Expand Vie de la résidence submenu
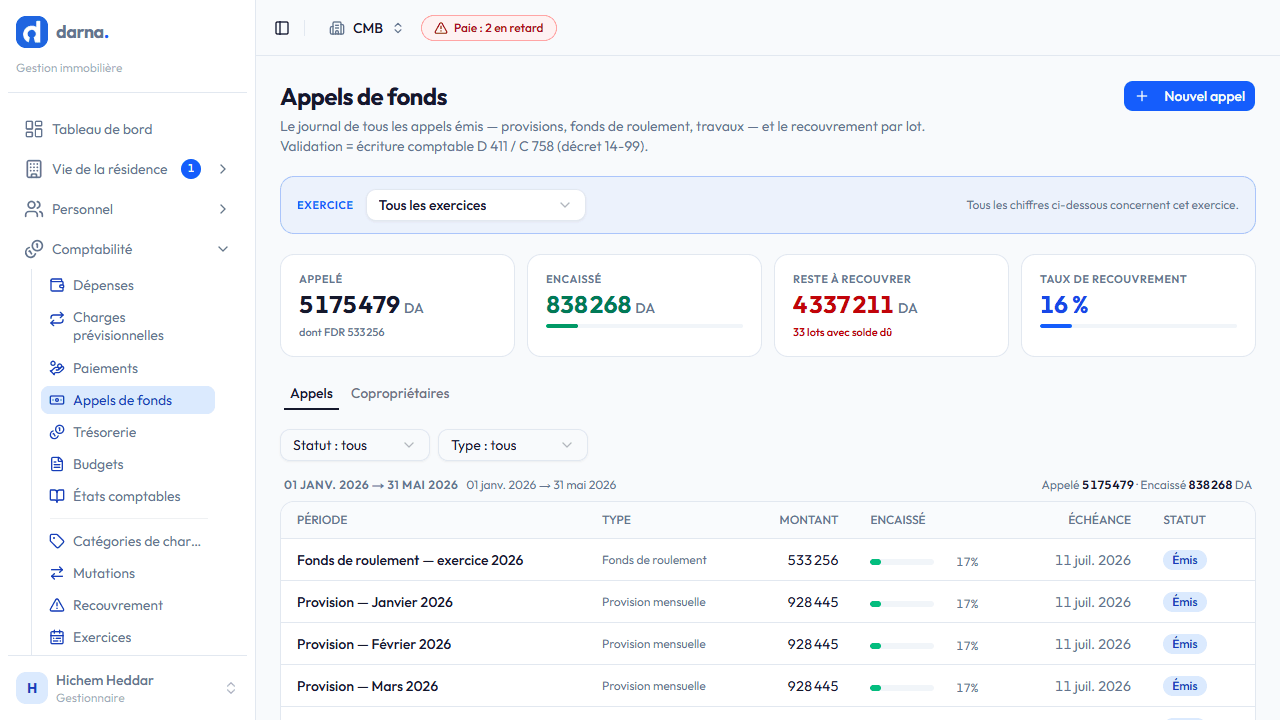1280x720 pixels. tap(223, 169)
